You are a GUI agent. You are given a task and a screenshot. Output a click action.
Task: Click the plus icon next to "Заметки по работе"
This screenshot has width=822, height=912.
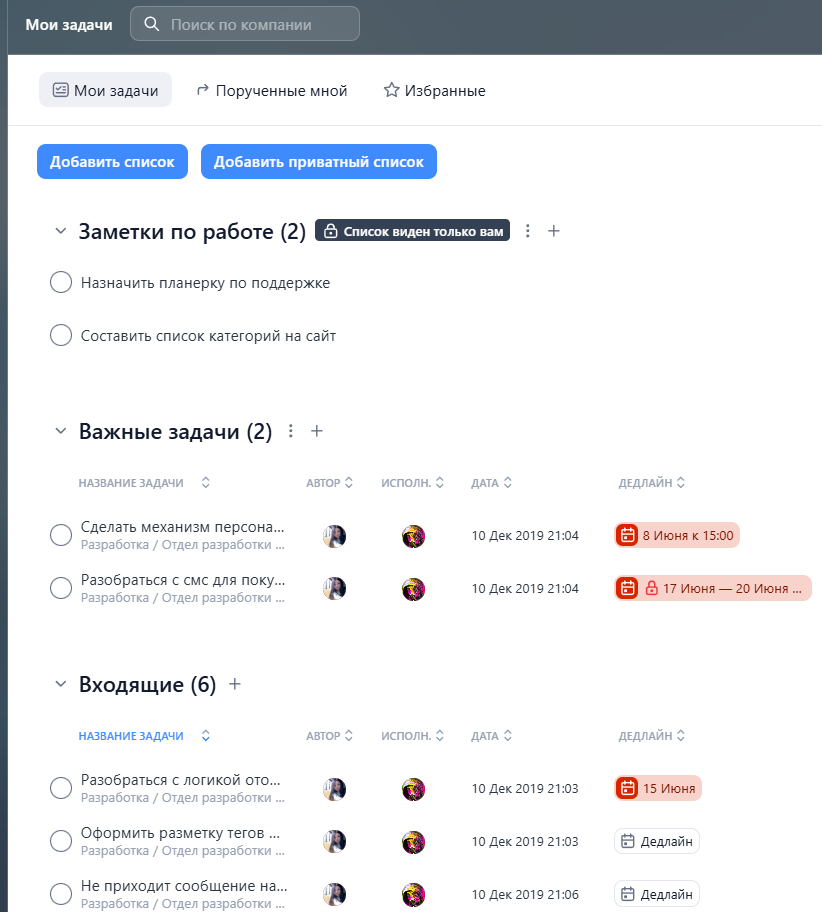click(x=554, y=230)
